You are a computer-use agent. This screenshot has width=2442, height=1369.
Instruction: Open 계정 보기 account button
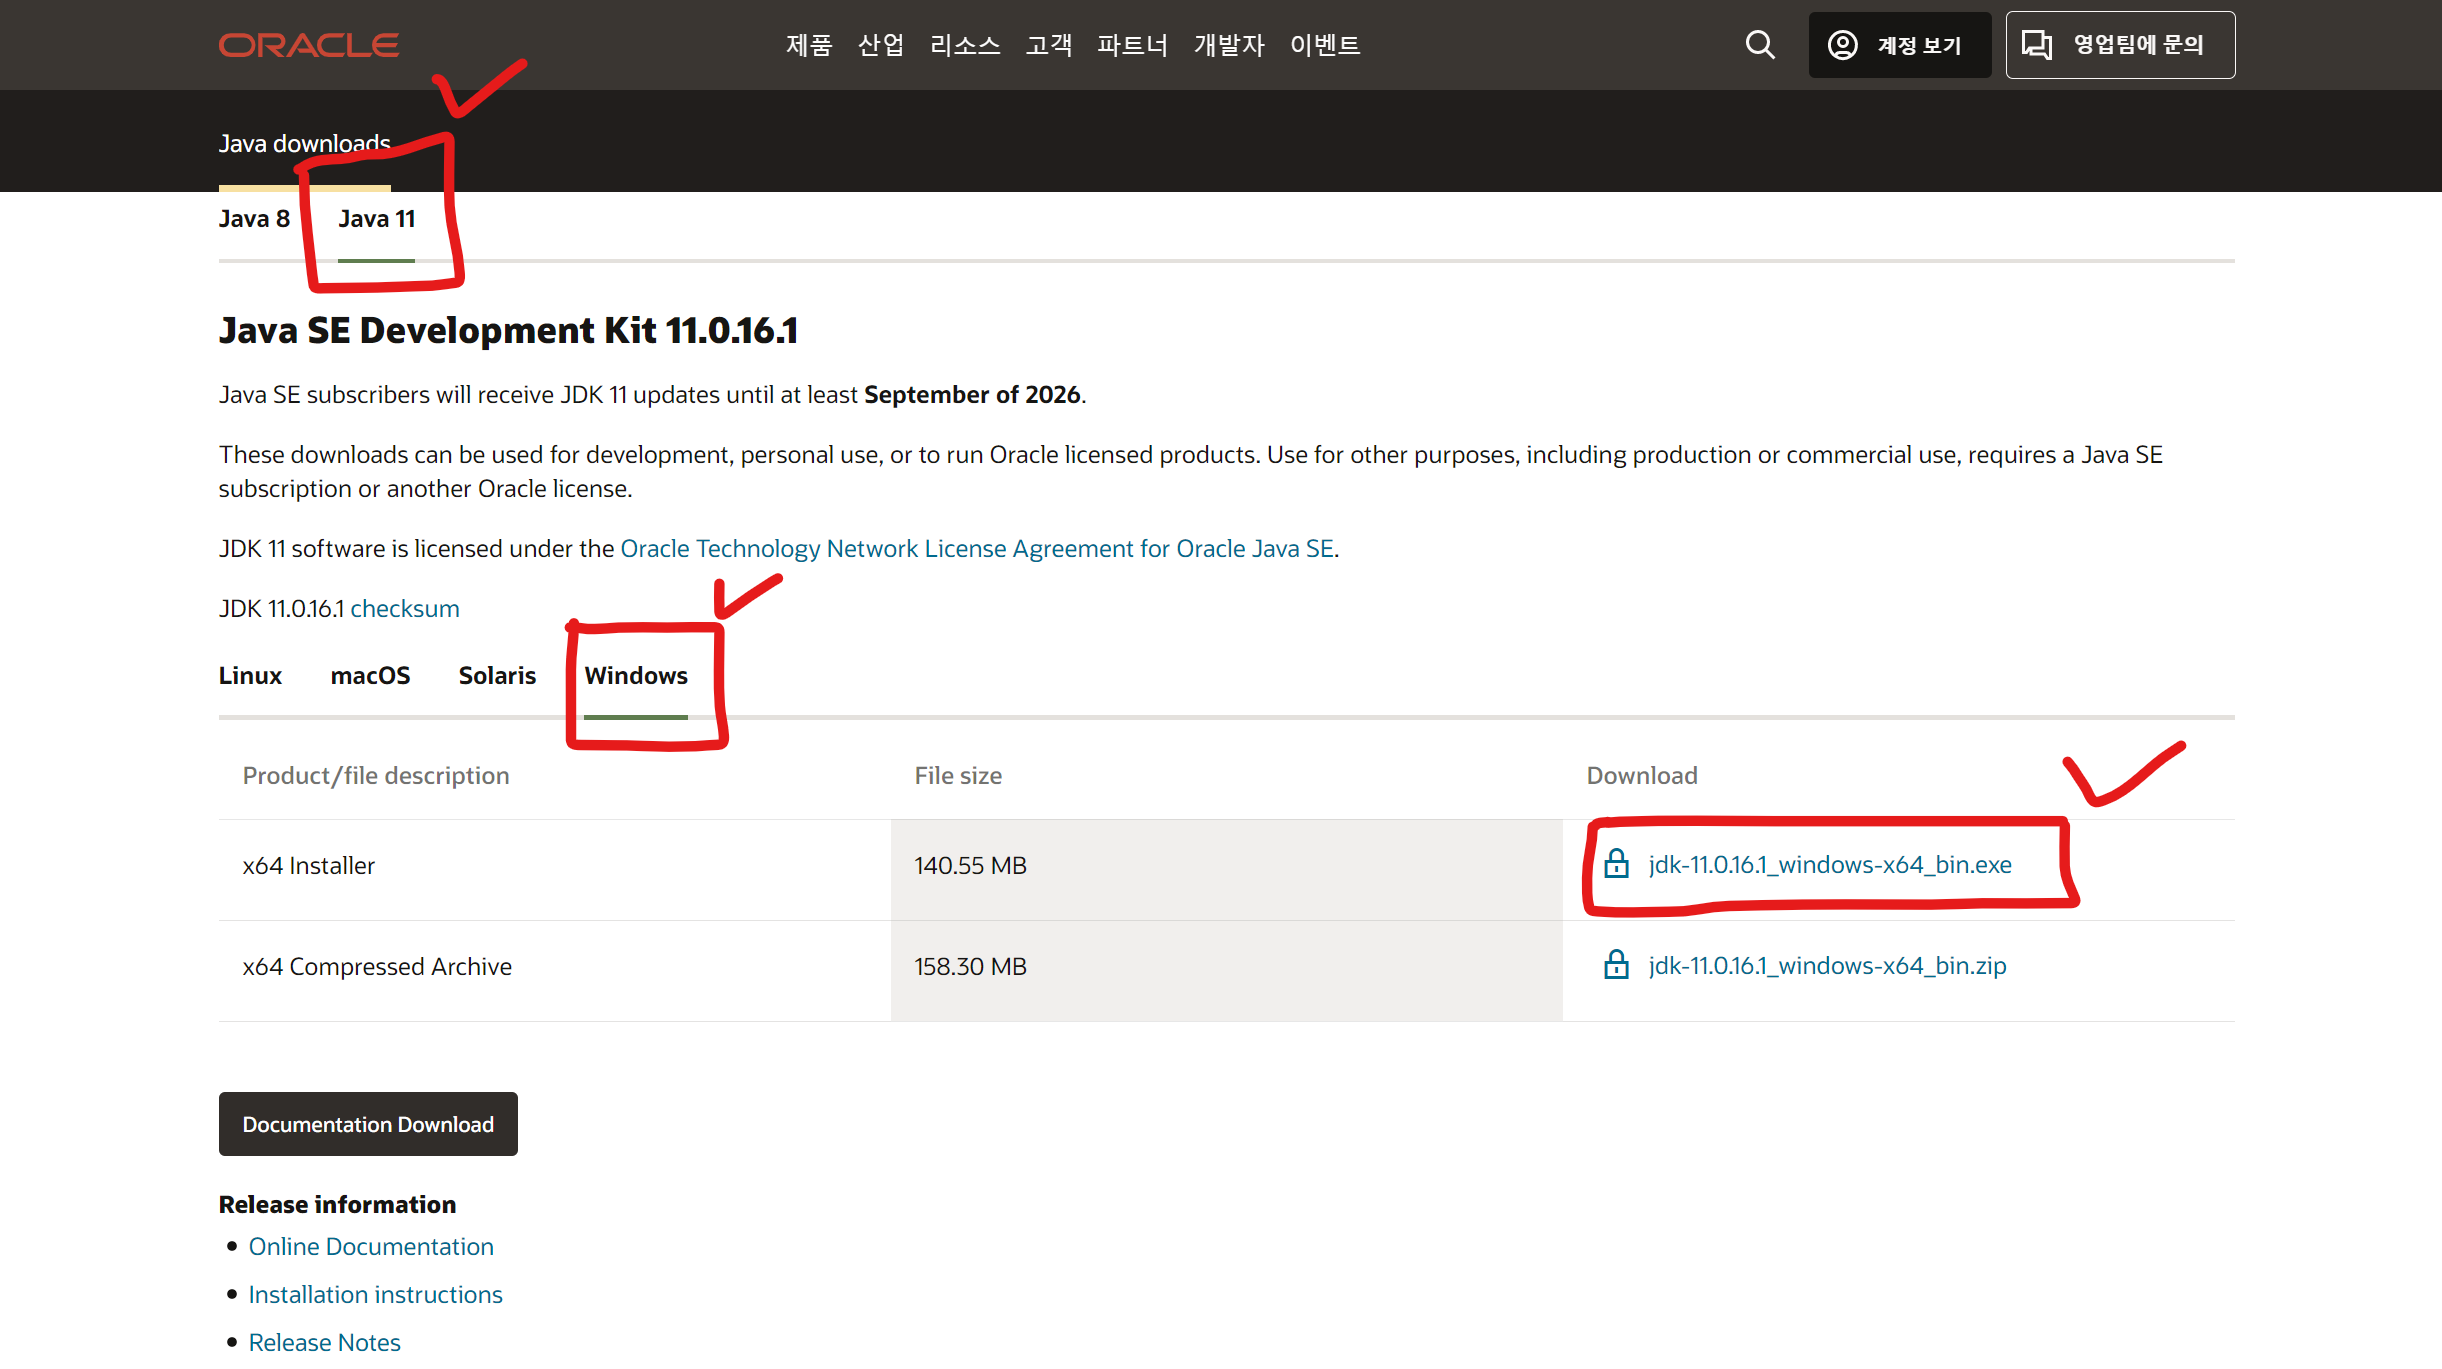[x=1898, y=45]
